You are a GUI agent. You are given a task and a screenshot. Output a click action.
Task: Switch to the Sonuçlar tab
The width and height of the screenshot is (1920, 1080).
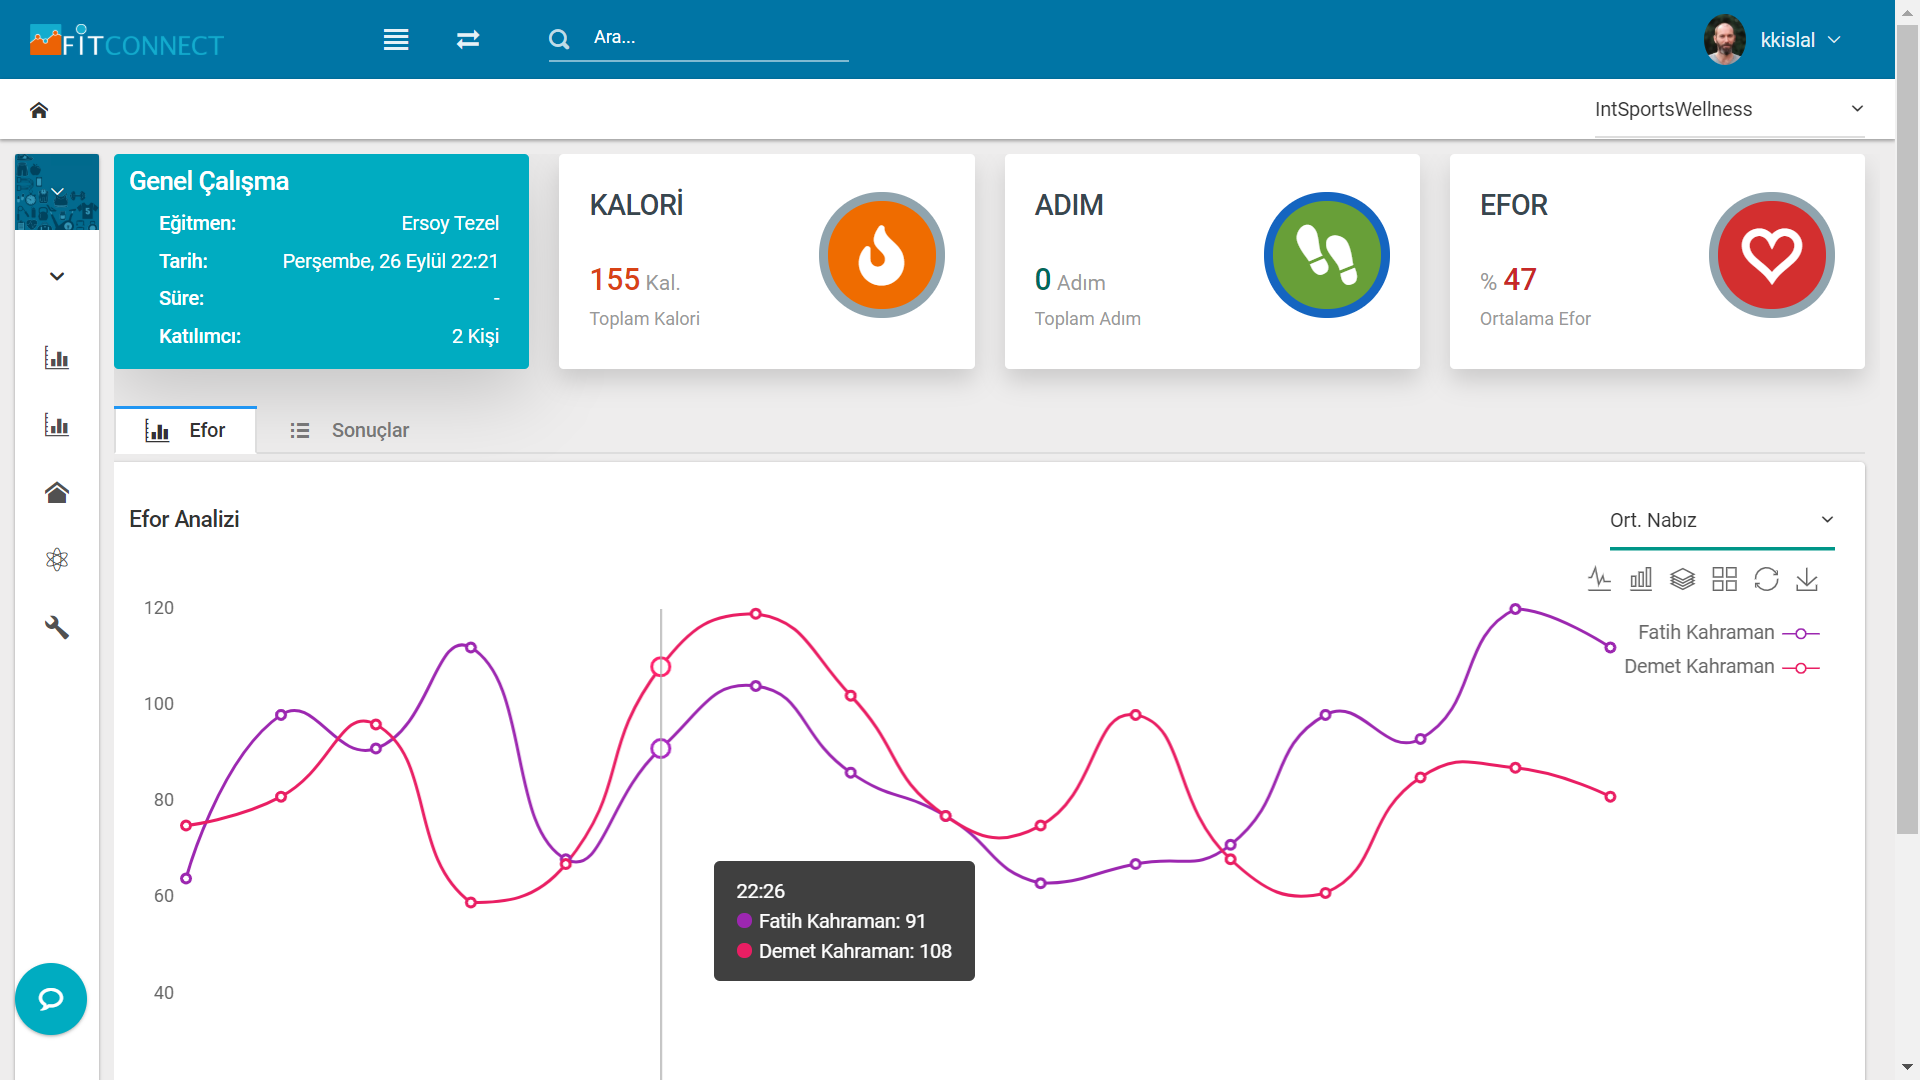tap(350, 430)
